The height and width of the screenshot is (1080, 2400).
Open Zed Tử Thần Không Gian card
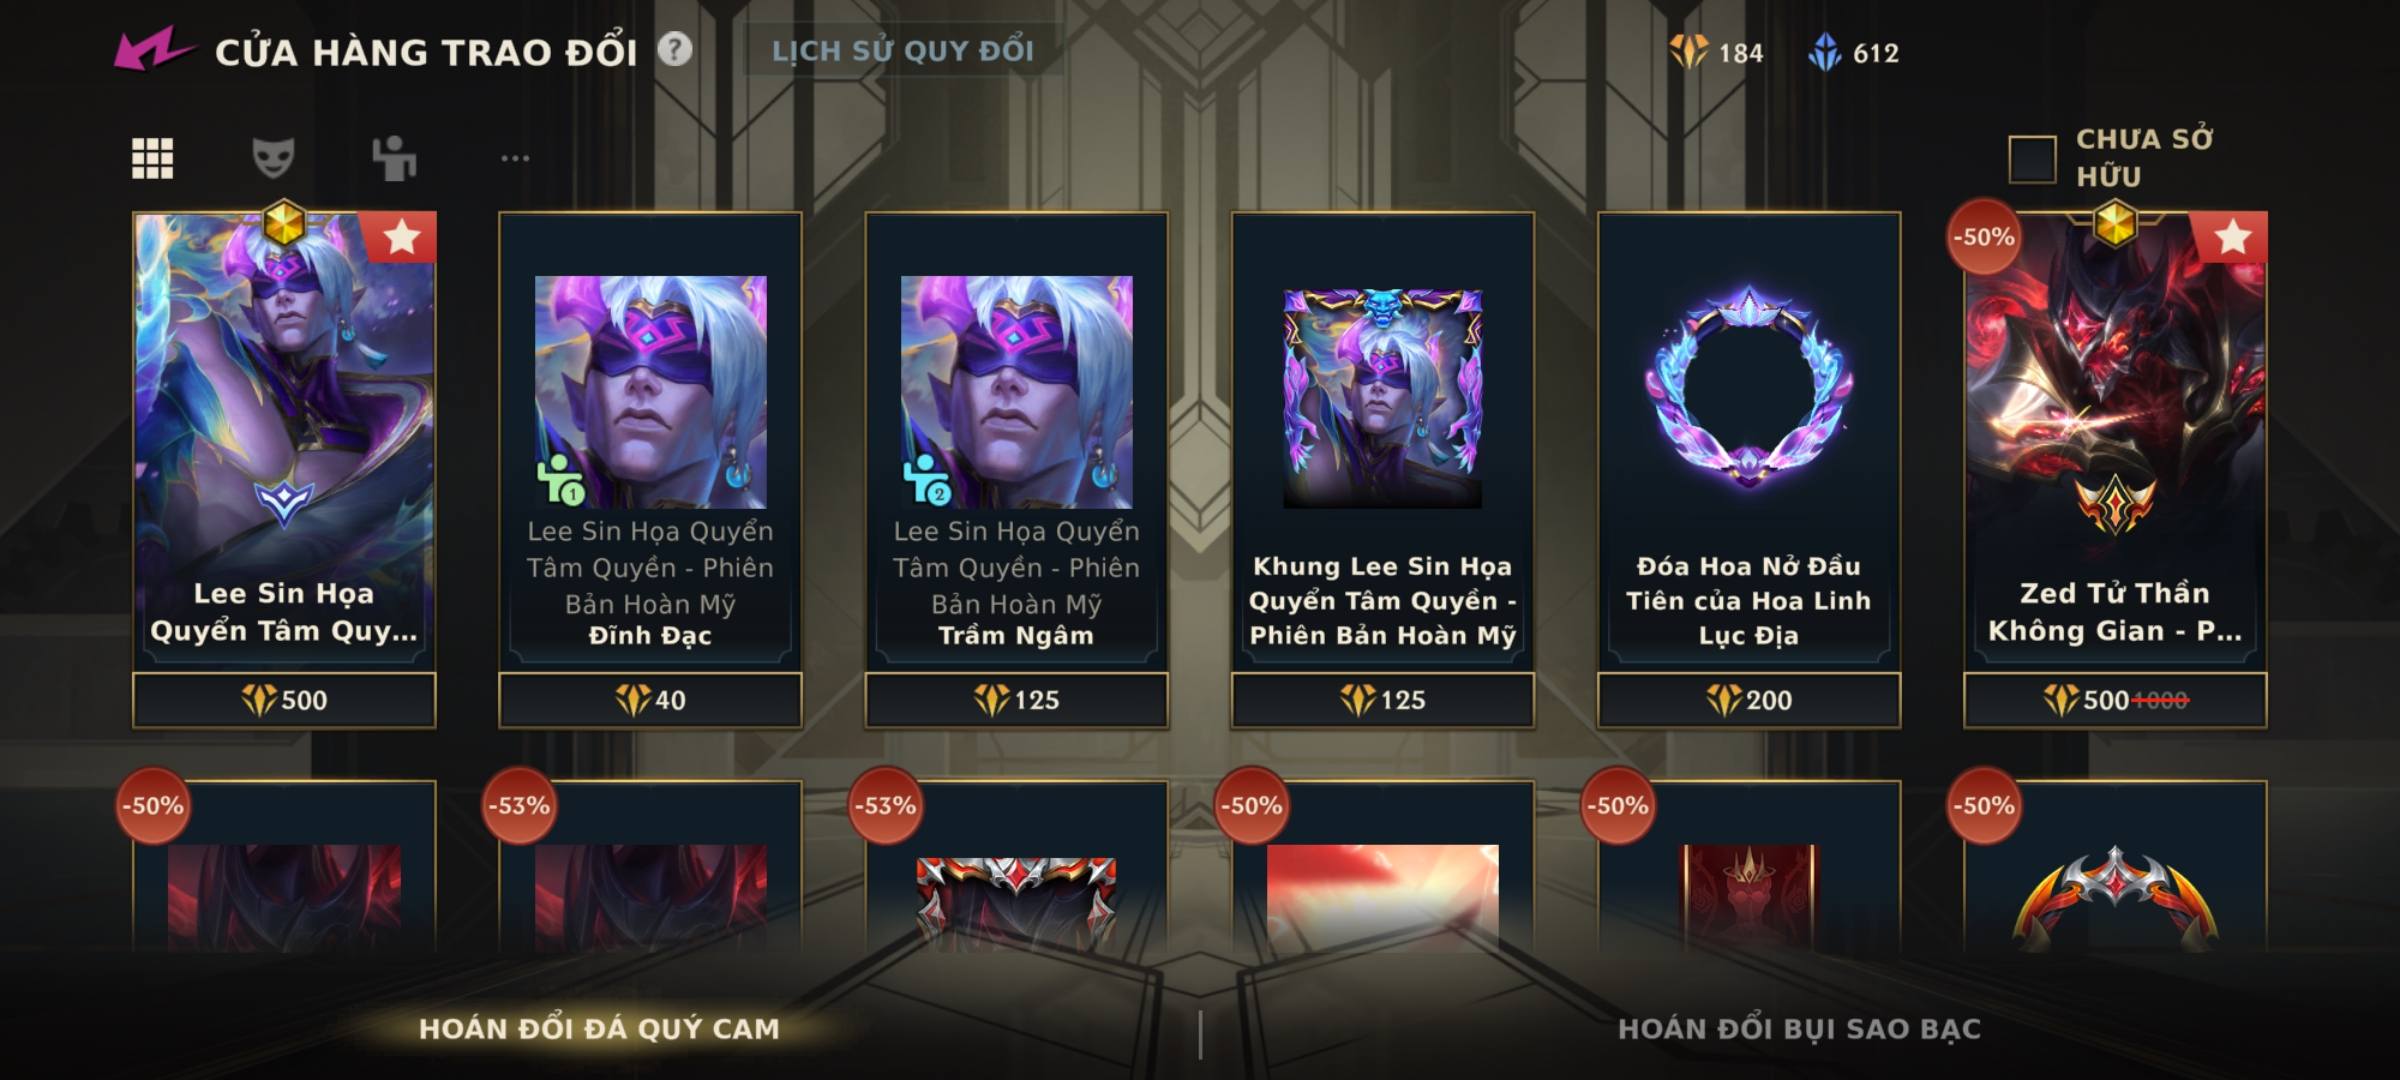coord(2115,441)
